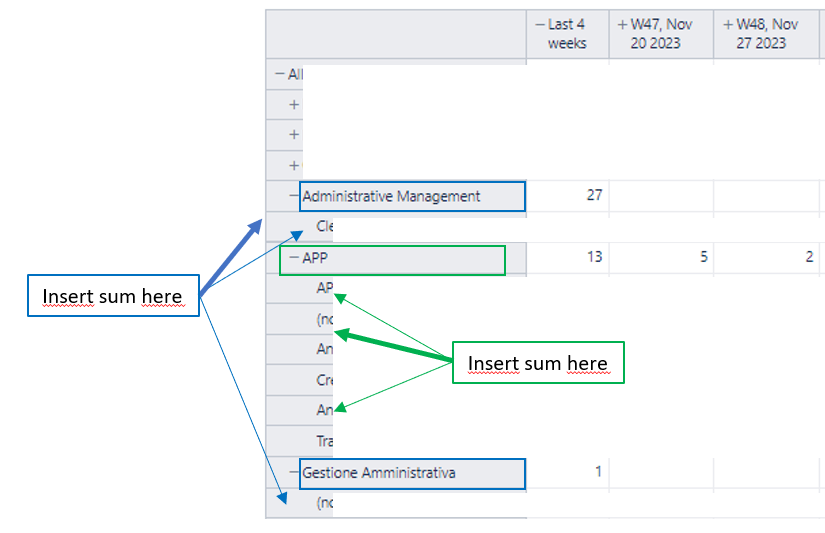Click the value 2 under W48 column
825x533 pixels.
pos(809,257)
